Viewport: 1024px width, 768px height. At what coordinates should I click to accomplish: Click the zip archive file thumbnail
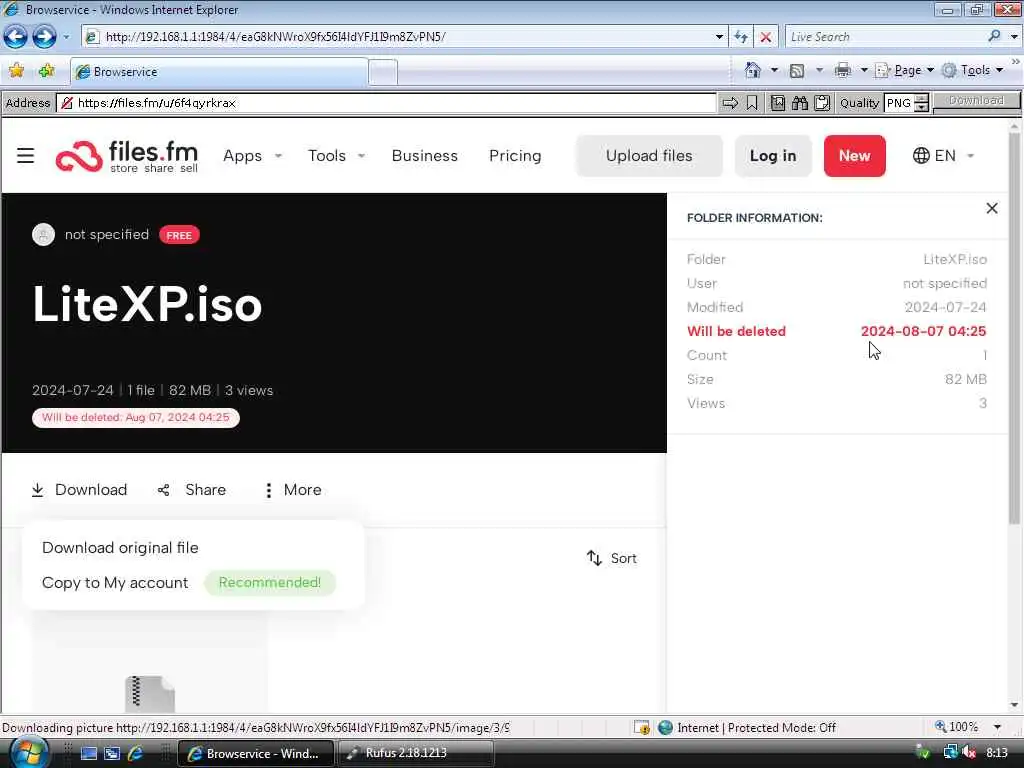point(150,694)
